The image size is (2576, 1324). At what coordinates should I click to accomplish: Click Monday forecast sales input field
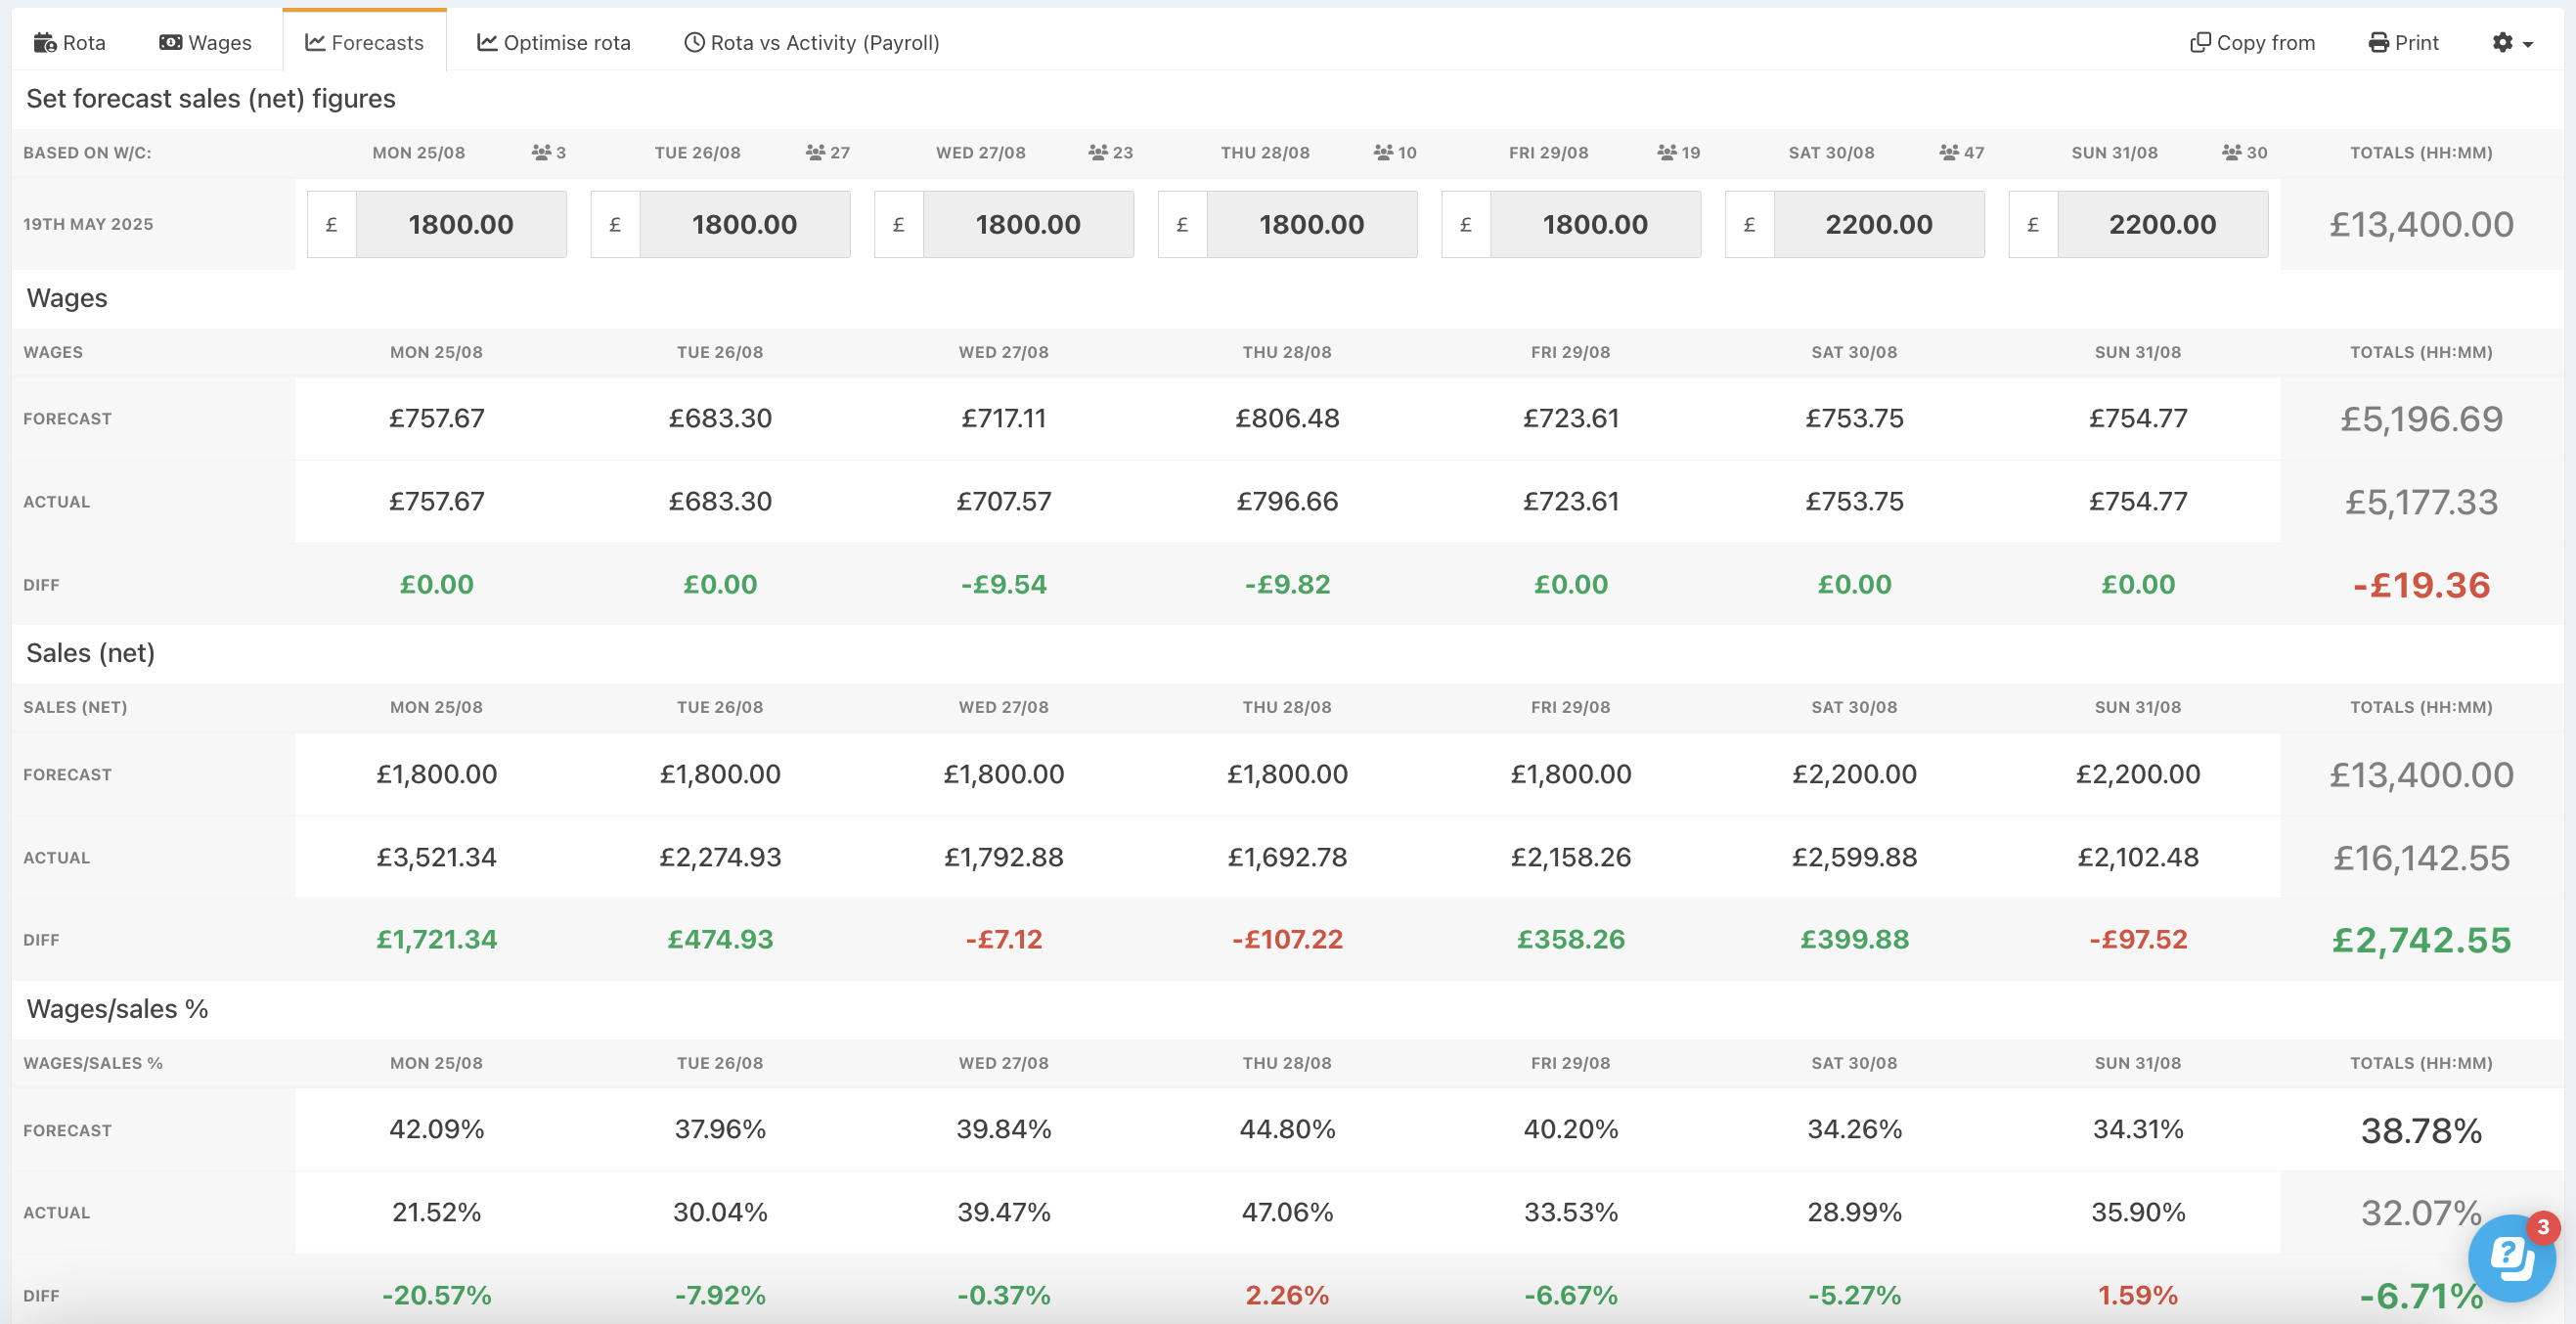point(461,224)
